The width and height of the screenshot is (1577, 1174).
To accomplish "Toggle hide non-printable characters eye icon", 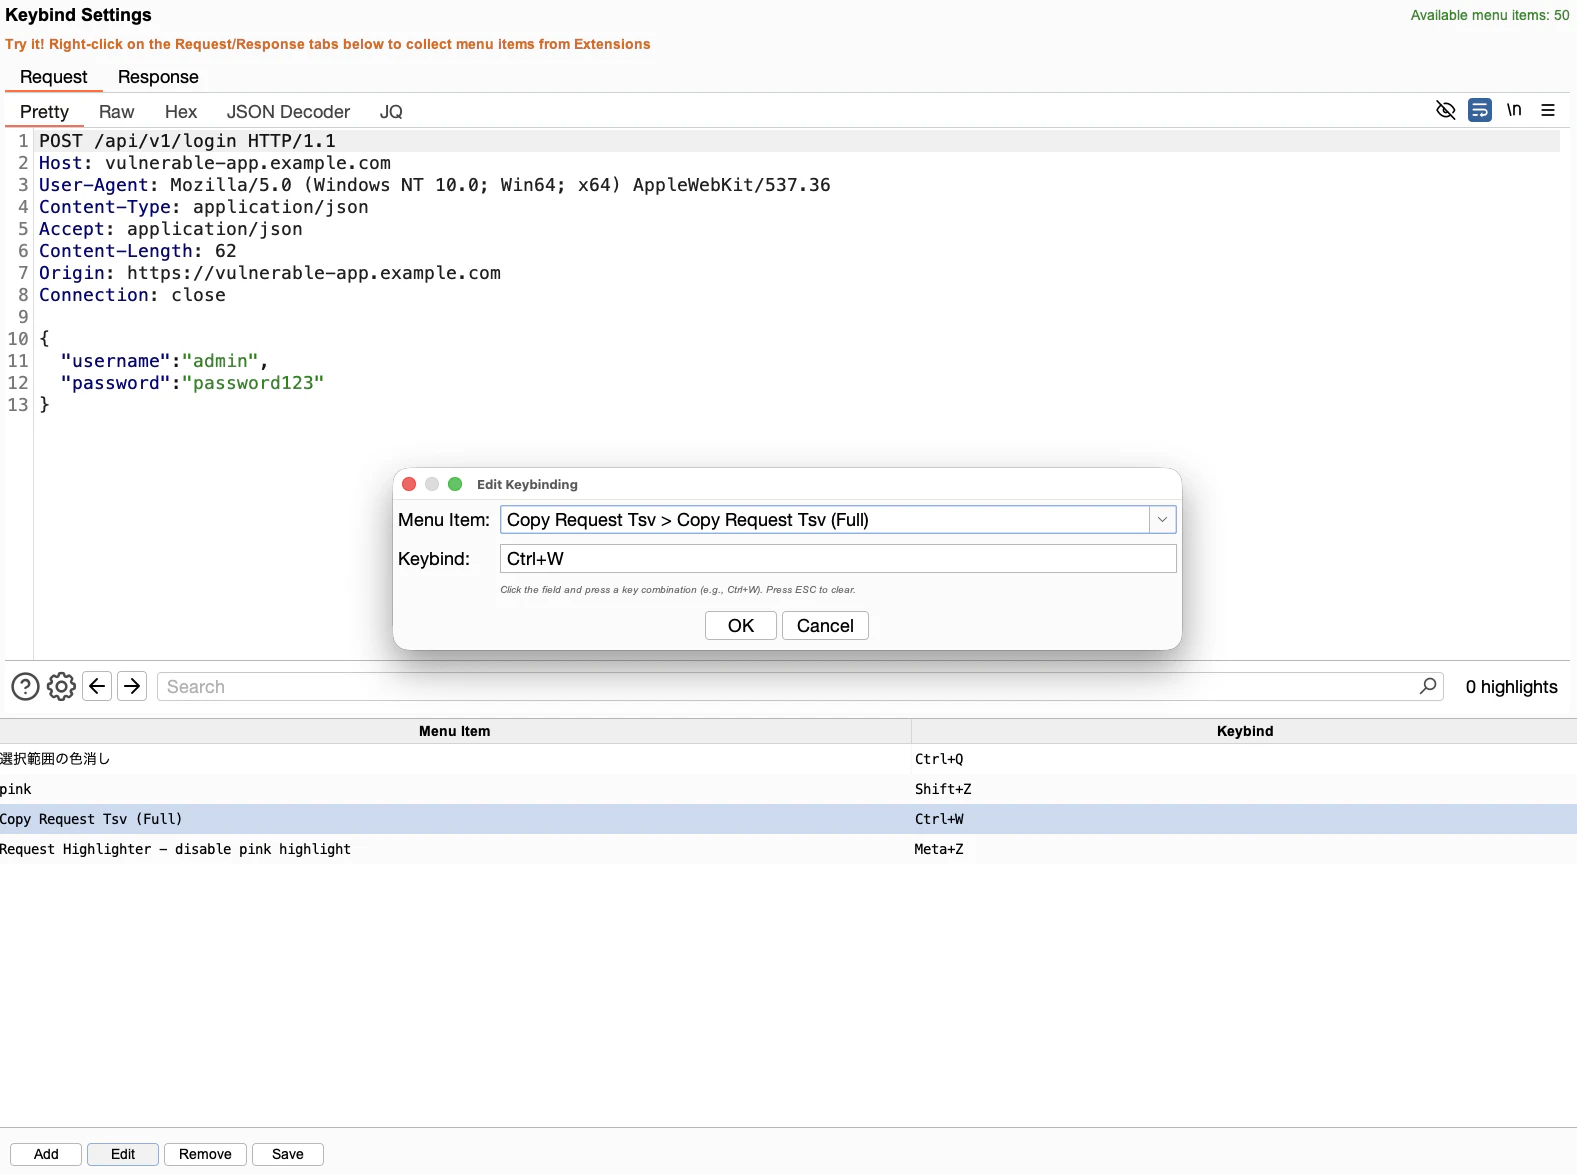I will (x=1445, y=110).
